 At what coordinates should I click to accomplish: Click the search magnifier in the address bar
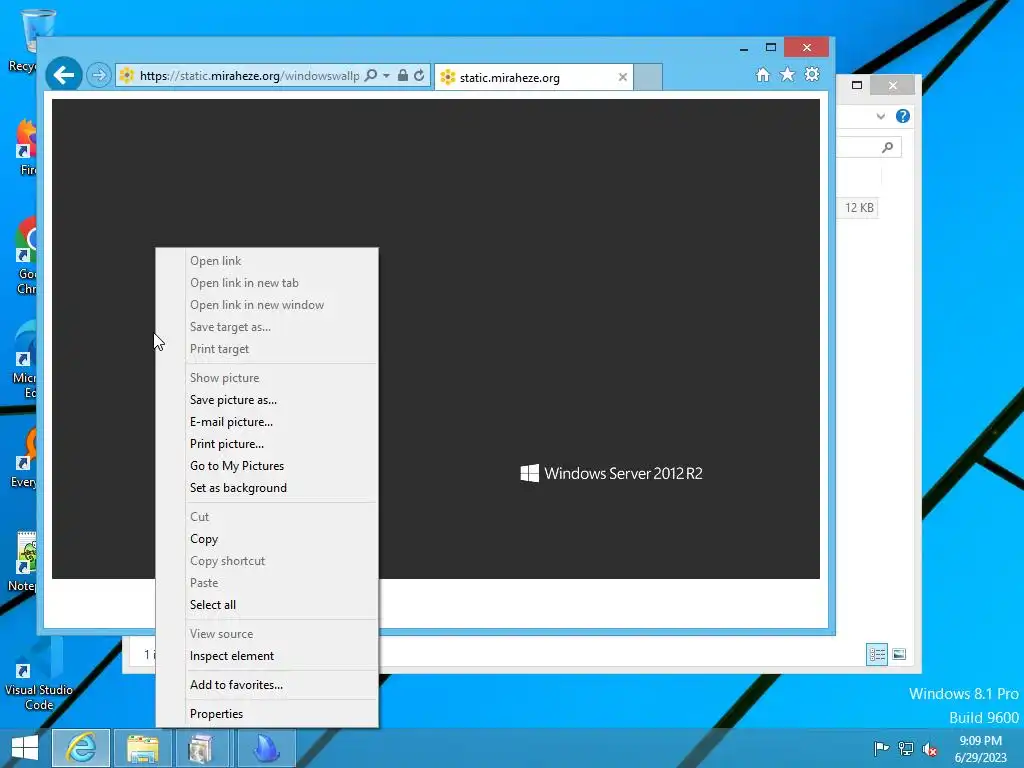pyautogui.click(x=370, y=75)
